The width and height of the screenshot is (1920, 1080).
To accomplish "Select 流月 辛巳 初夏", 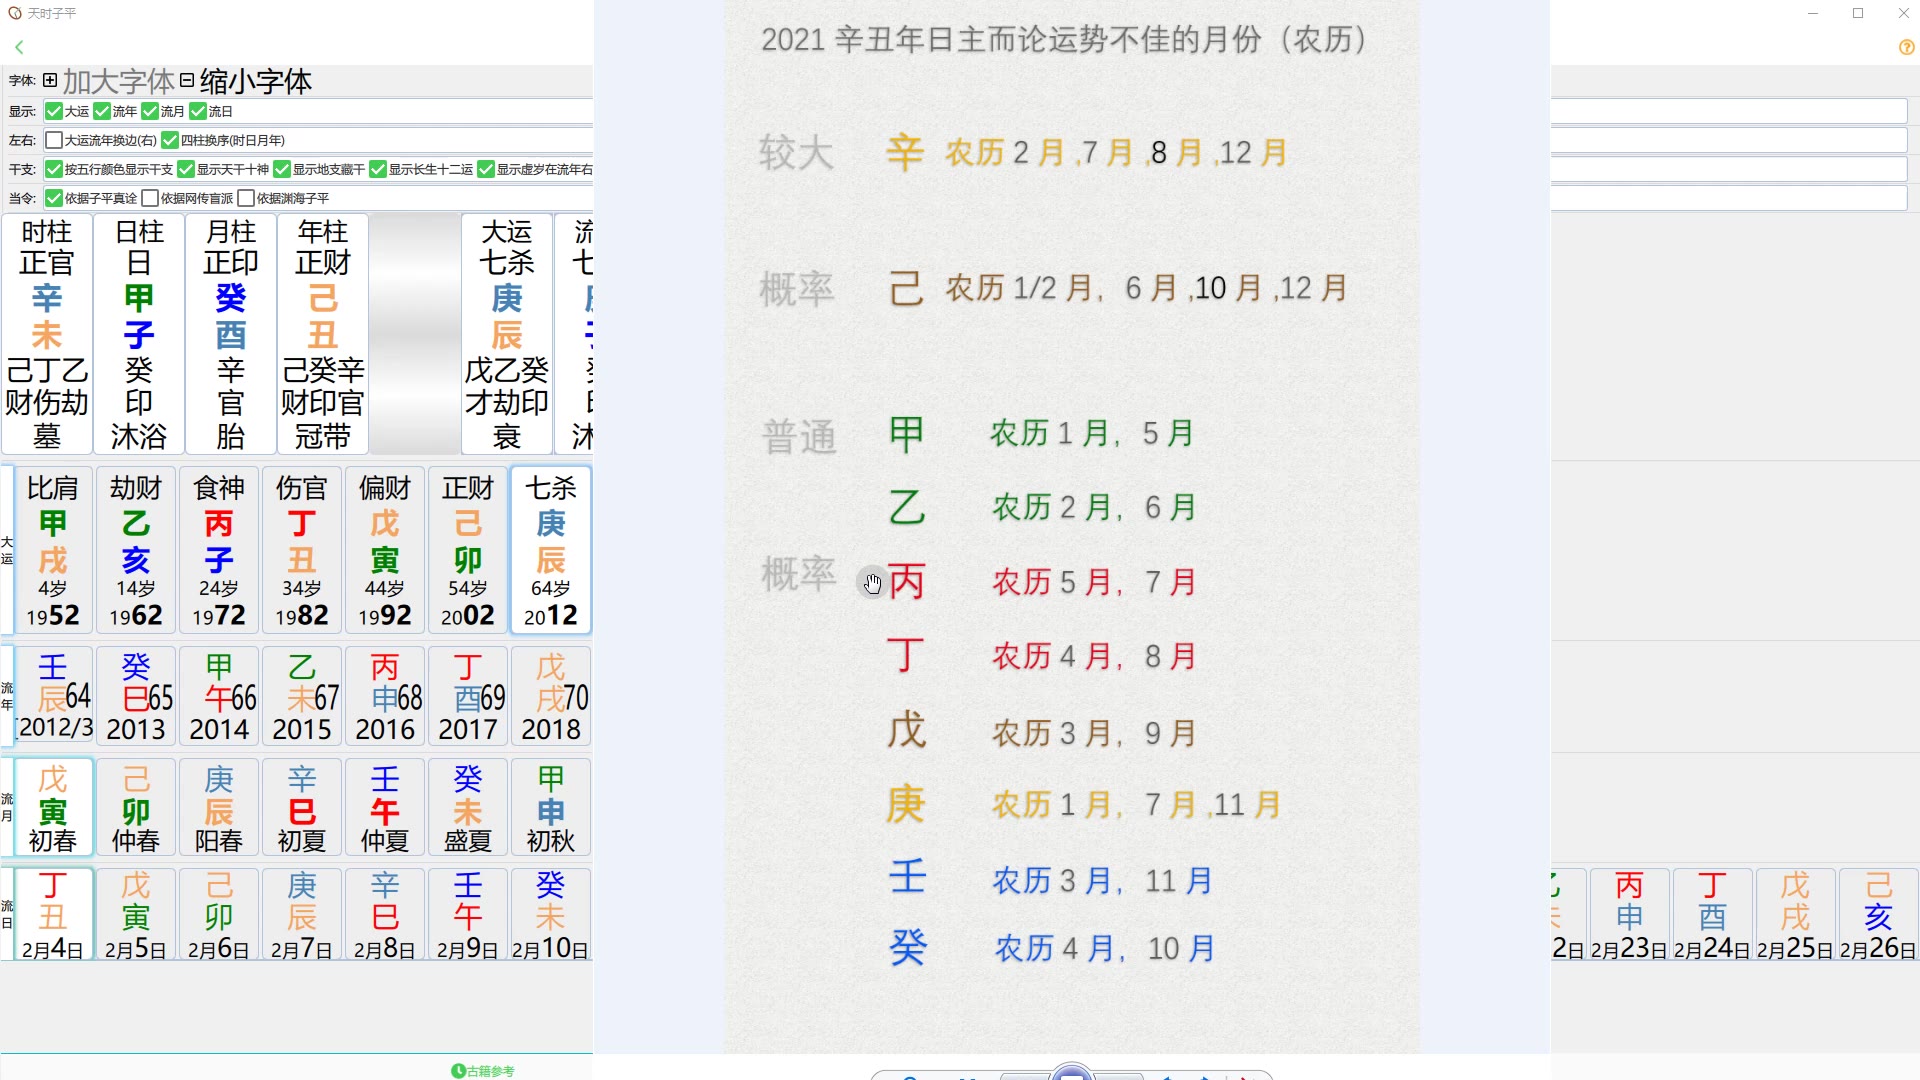I will tap(302, 808).
